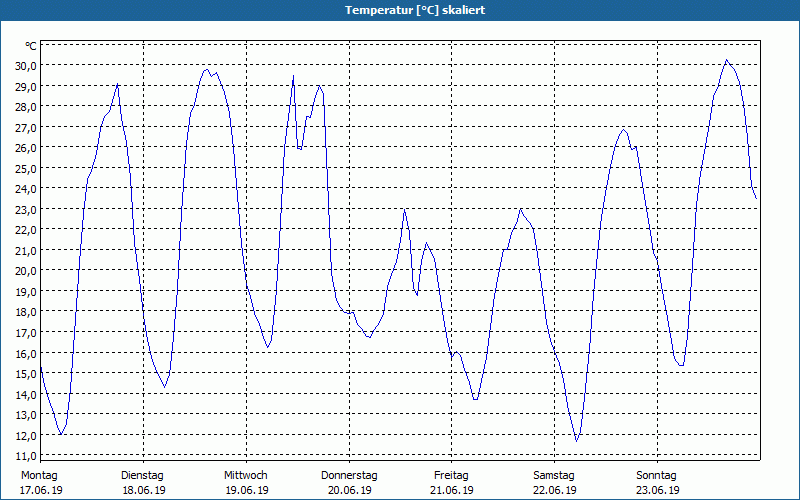Click the Sunday temperature peak above 30

[727, 60]
